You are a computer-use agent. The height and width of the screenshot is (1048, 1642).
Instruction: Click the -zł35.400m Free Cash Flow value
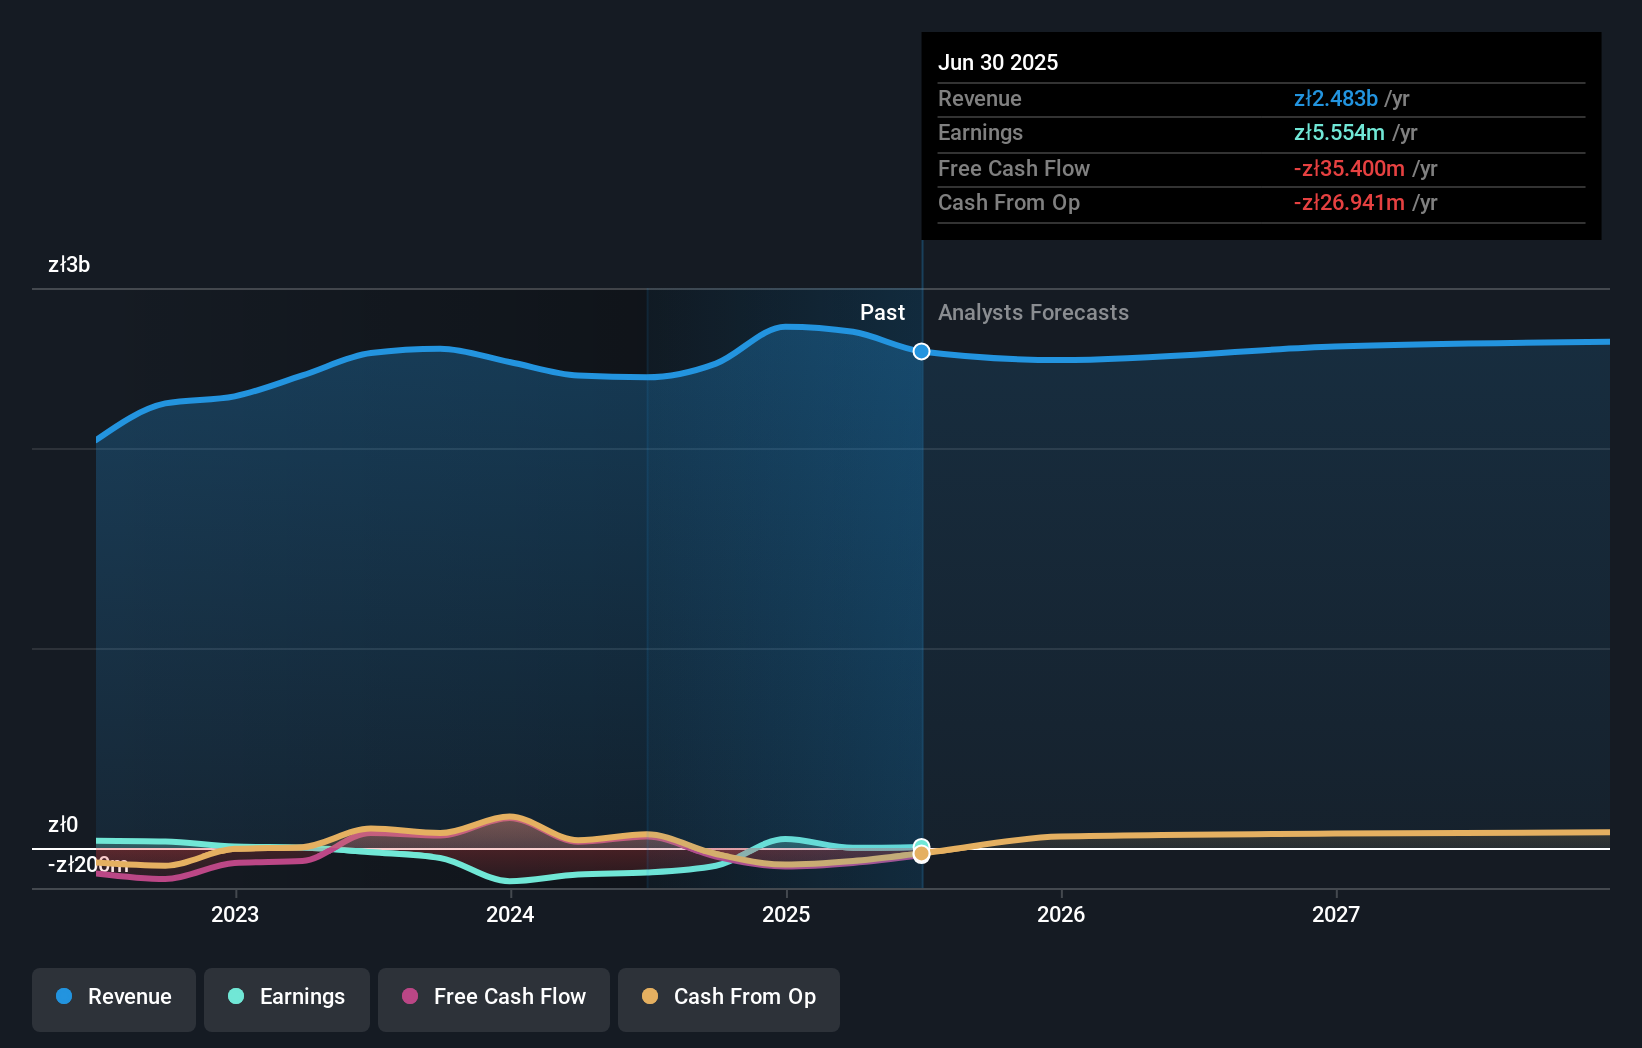point(1350,168)
